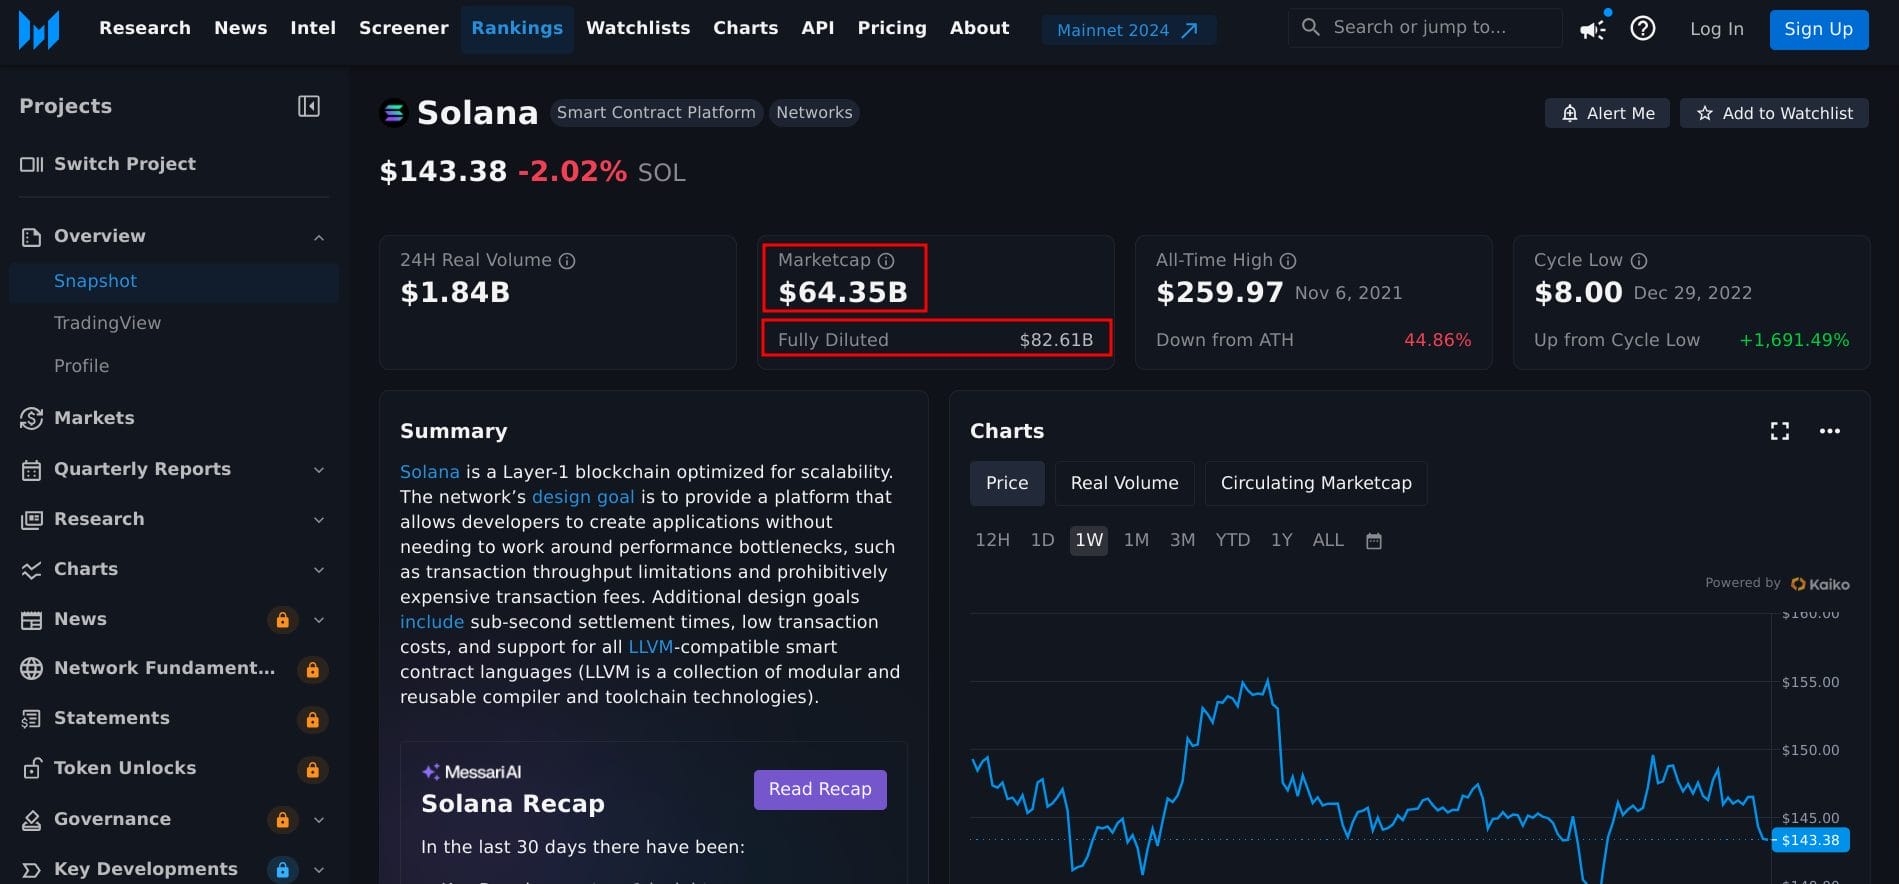This screenshot has height=884, width=1899.
Task: Open Screener in top navigation
Action: pos(404,28)
